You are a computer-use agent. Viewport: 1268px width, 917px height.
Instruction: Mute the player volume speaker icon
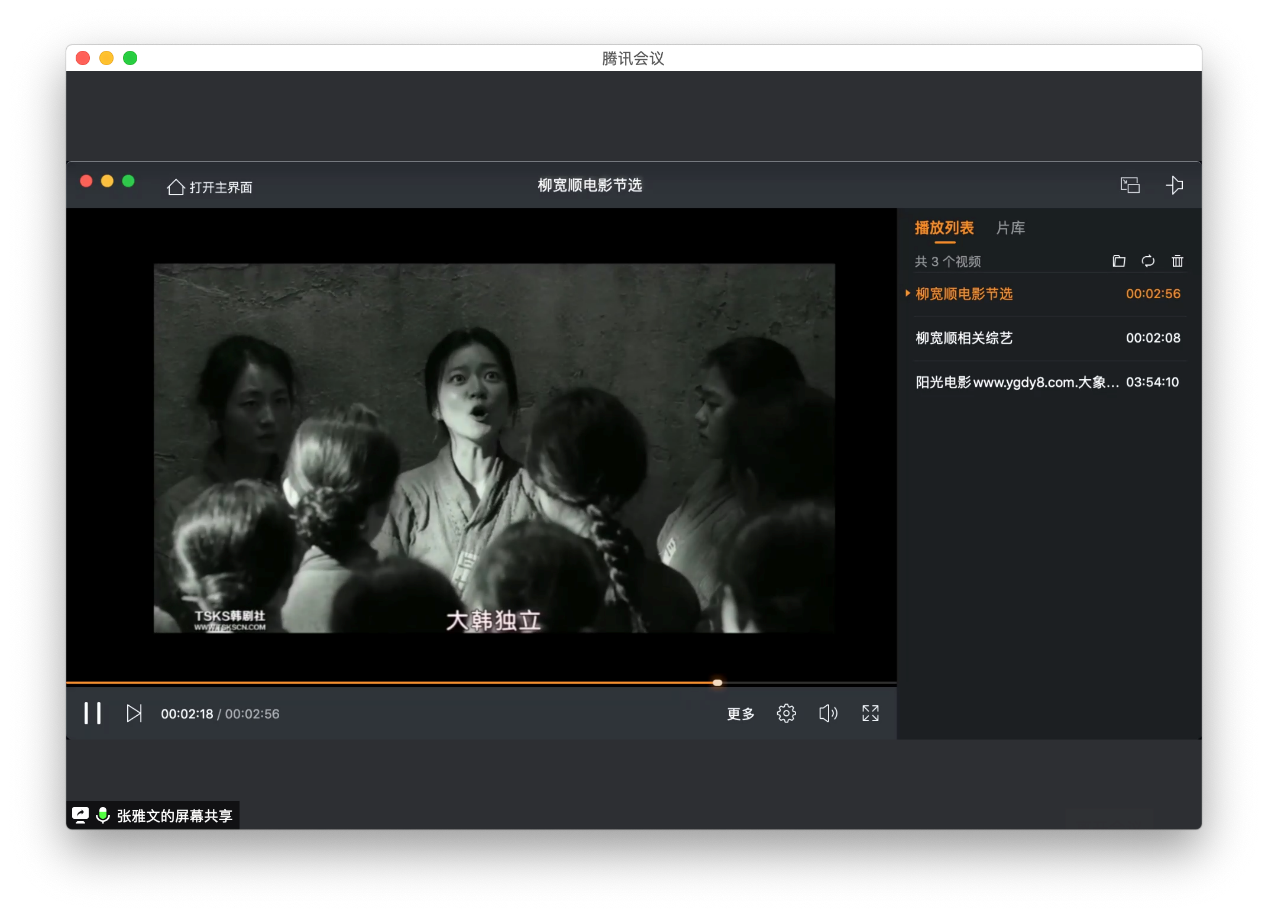(827, 713)
